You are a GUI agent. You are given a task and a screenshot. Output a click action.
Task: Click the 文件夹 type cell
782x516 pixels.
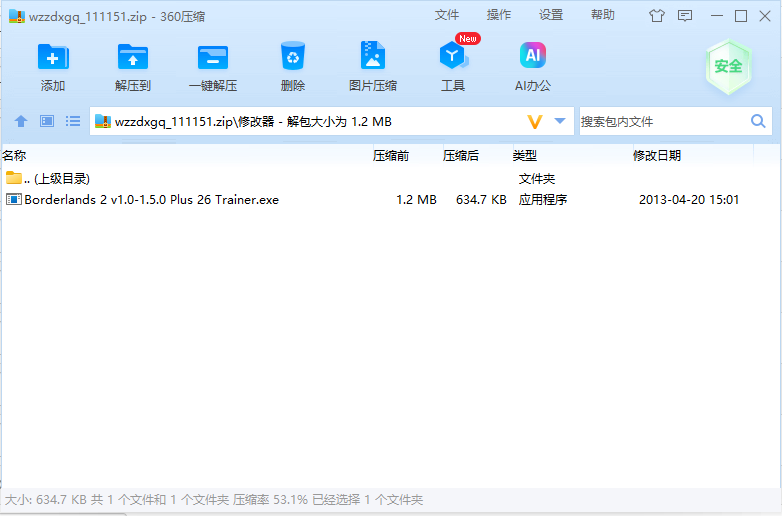[537, 178]
